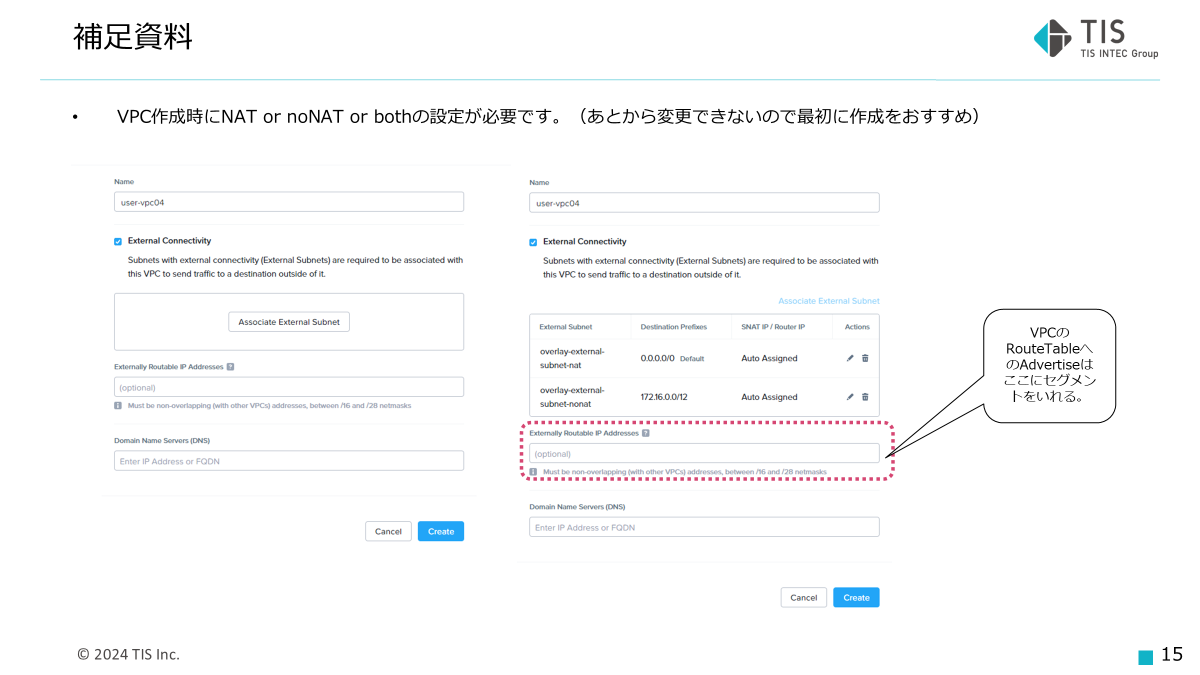Select the overlay-external-subnet-nat cell
Image resolution: width=1200 pixels, height=675 pixels.
[572, 358]
